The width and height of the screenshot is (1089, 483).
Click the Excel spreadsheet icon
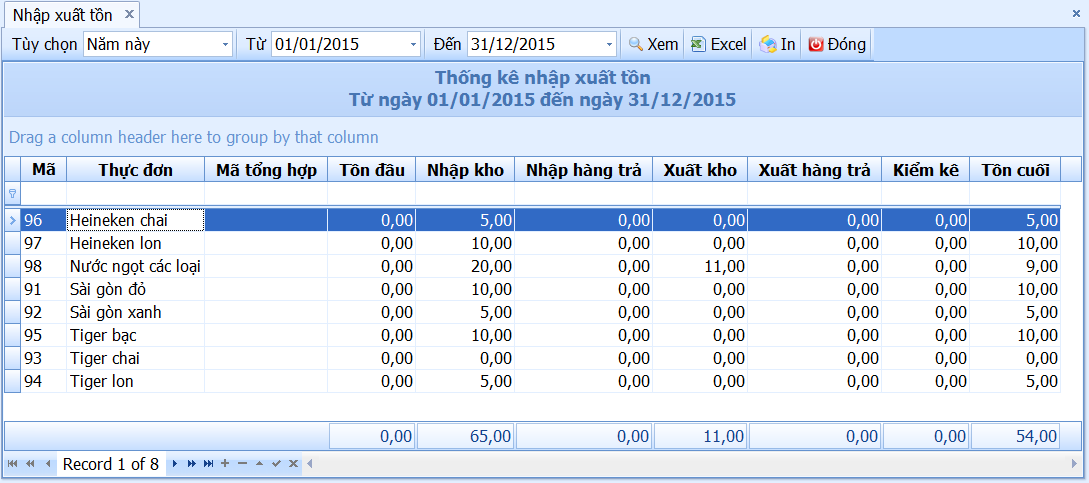tap(698, 44)
